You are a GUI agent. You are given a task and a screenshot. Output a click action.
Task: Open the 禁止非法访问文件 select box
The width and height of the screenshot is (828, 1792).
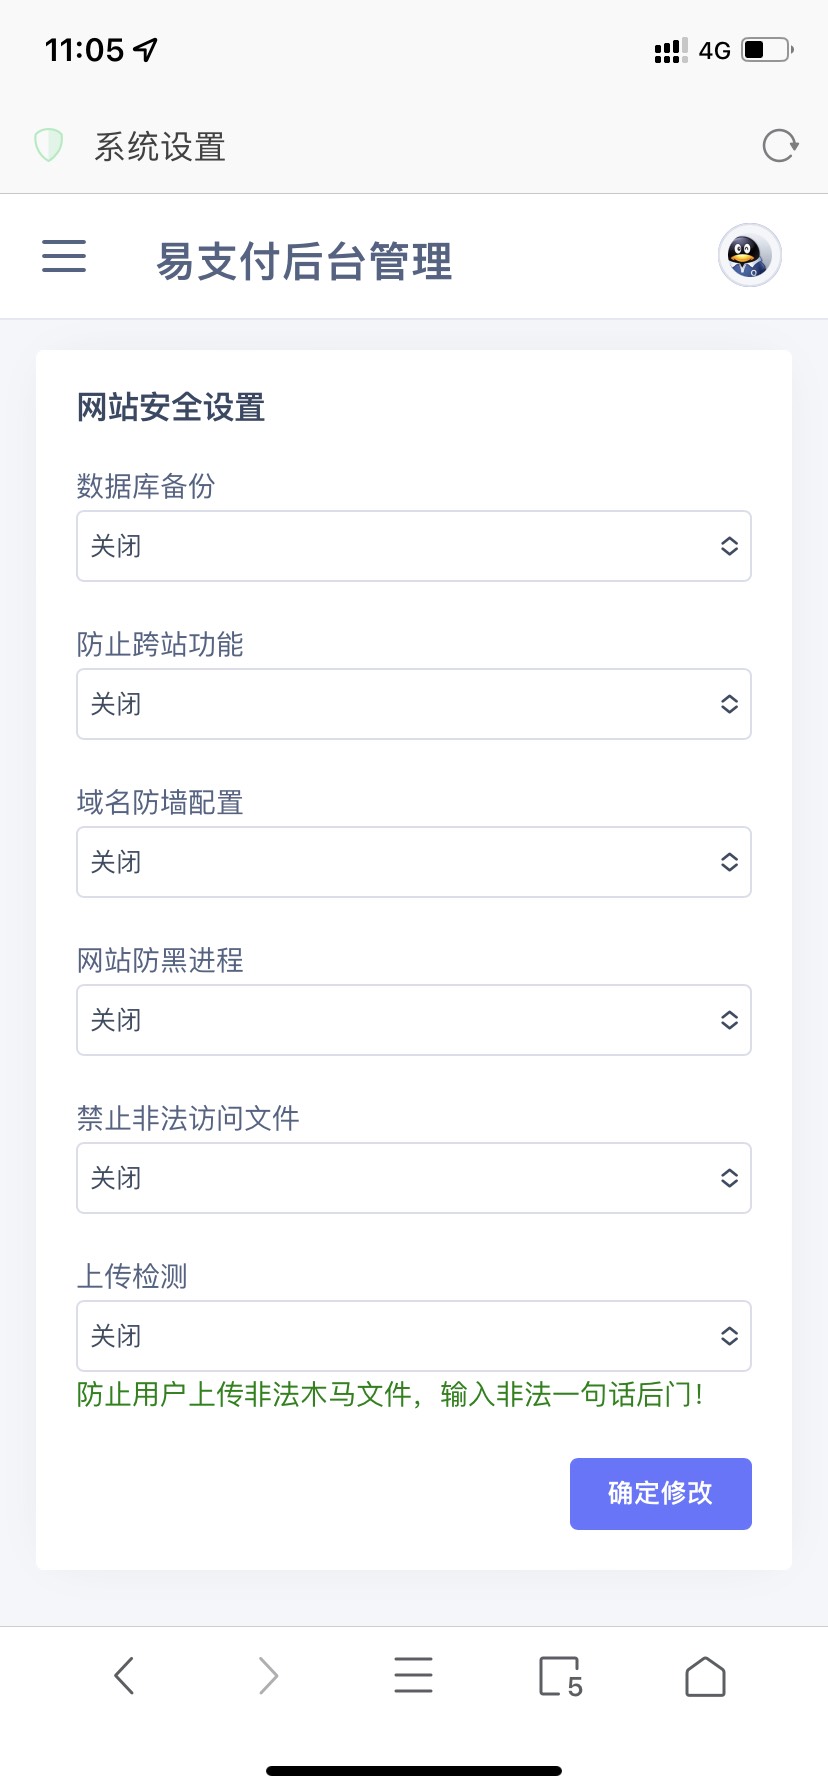coord(414,1178)
